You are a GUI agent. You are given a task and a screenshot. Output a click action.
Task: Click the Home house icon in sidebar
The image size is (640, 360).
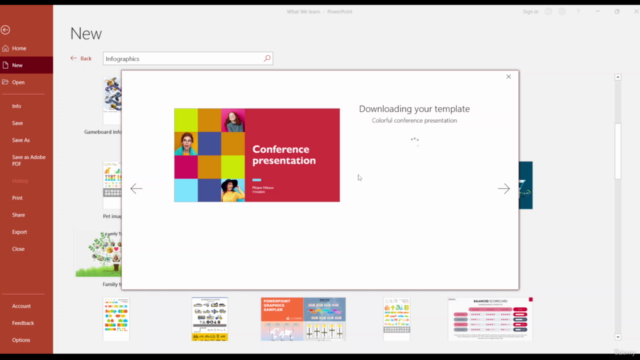click(5, 48)
